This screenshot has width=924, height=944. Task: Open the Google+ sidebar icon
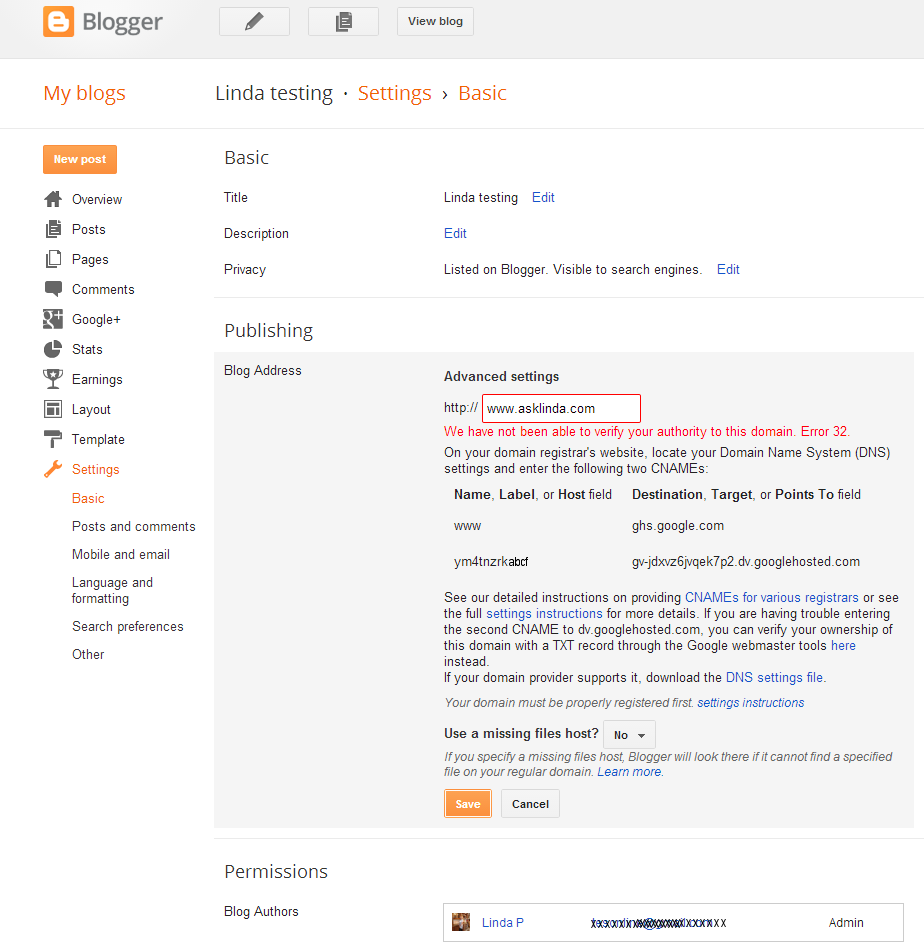53,318
